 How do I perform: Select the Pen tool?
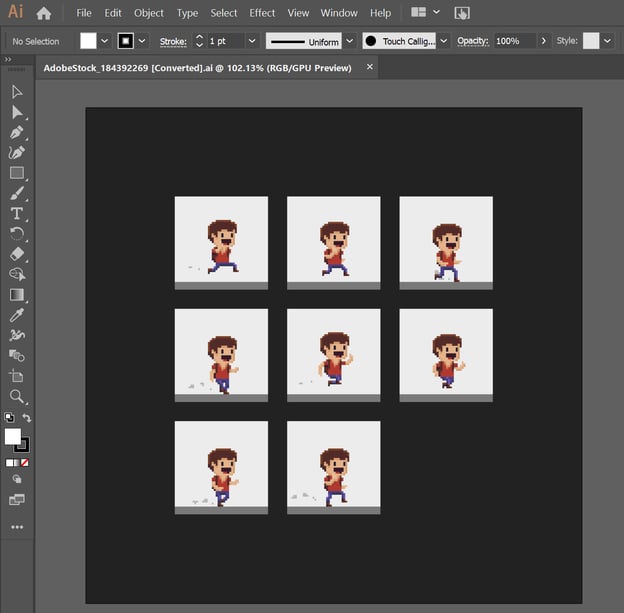(x=17, y=132)
